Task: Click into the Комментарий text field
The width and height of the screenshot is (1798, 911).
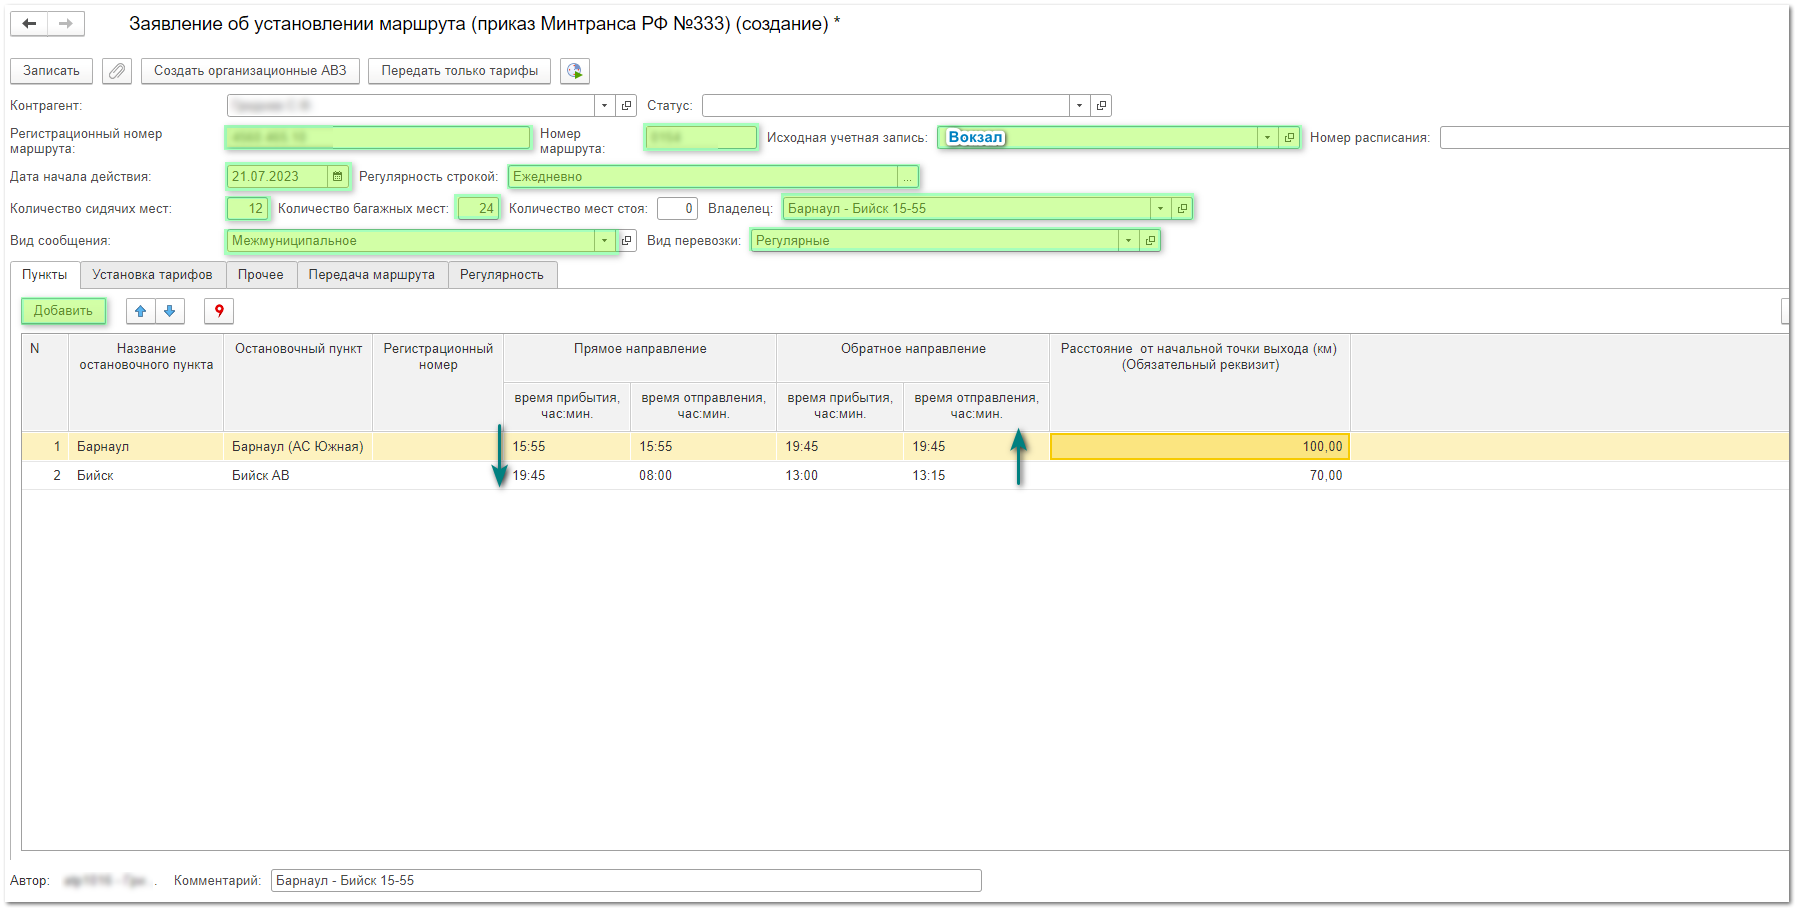Action: (x=625, y=881)
